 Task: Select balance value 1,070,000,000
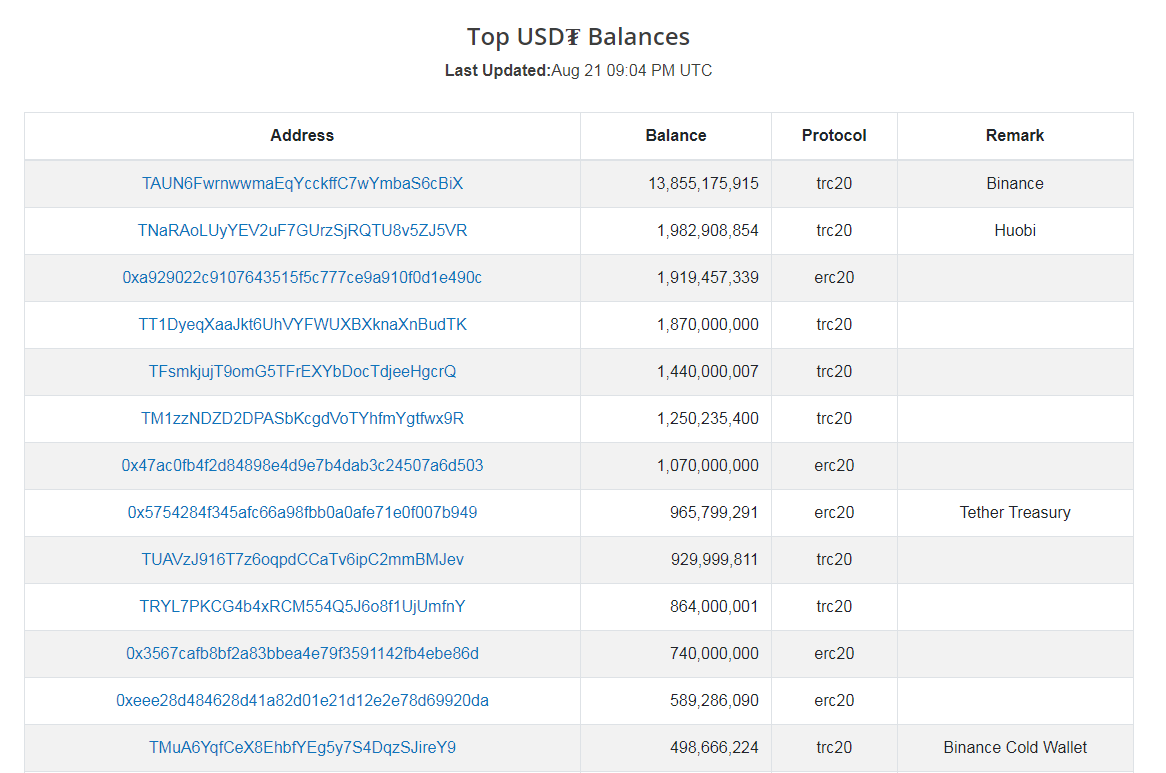708,465
